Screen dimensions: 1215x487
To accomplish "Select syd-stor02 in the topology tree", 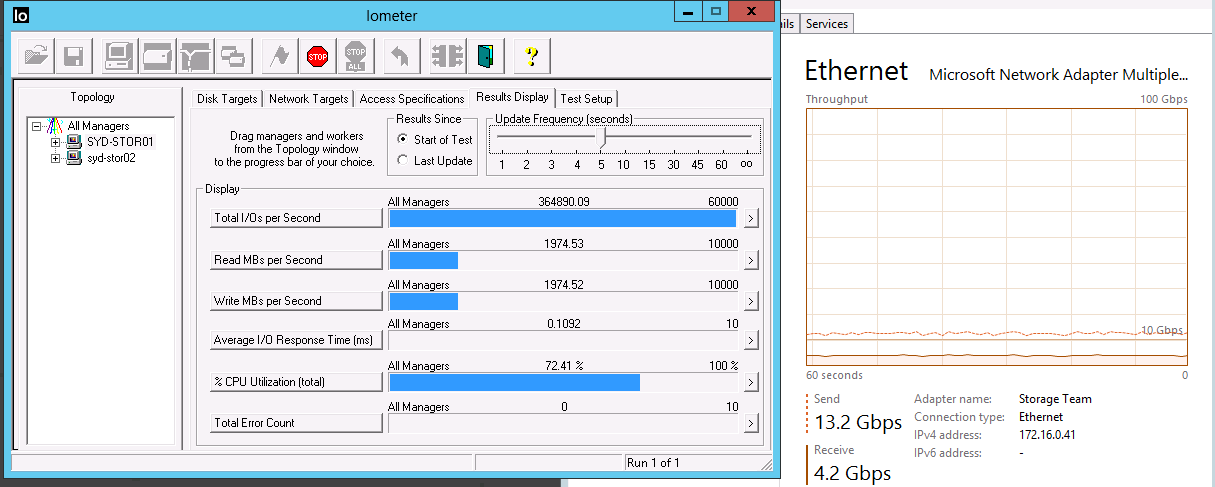I will [x=111, y=158].
